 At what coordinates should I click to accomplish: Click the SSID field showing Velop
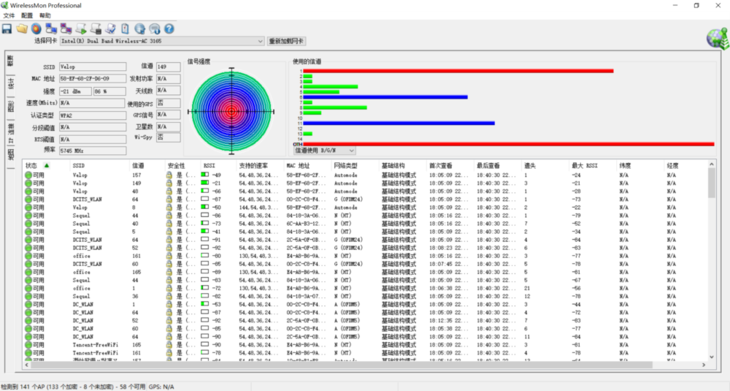[x=93, y=67]
